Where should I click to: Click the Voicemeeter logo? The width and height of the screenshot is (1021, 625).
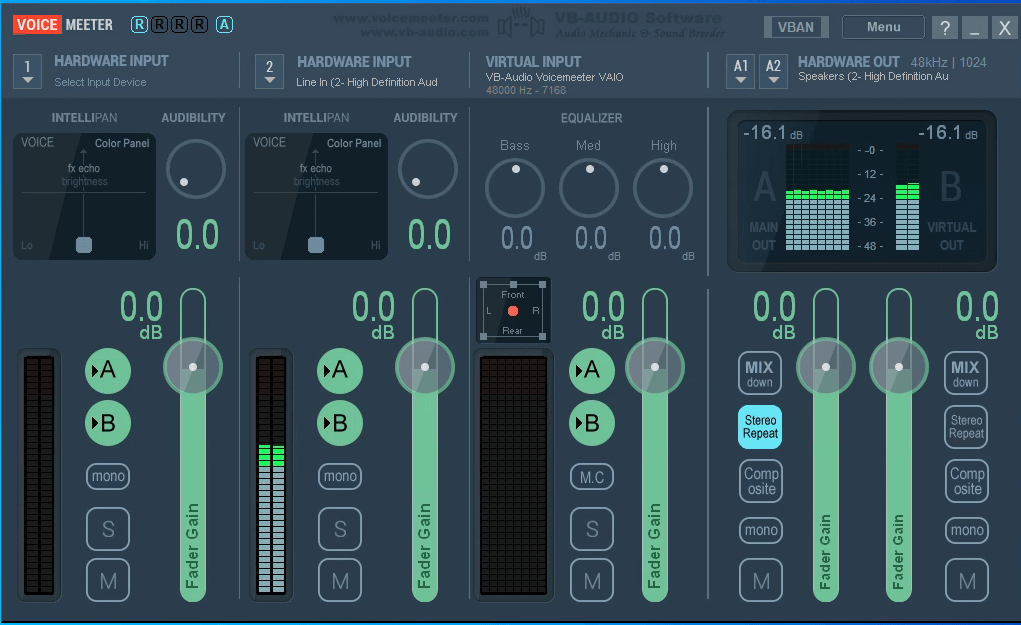pyautogui.click(x=63, y=25)
